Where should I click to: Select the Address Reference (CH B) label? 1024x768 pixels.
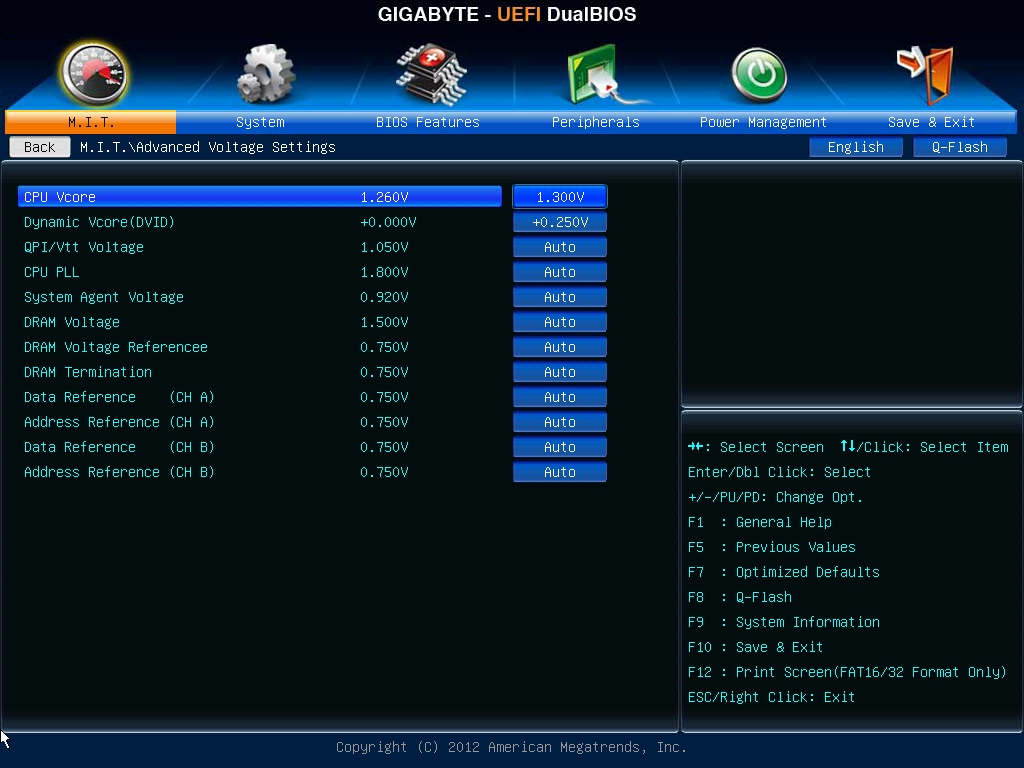(119, 472)
